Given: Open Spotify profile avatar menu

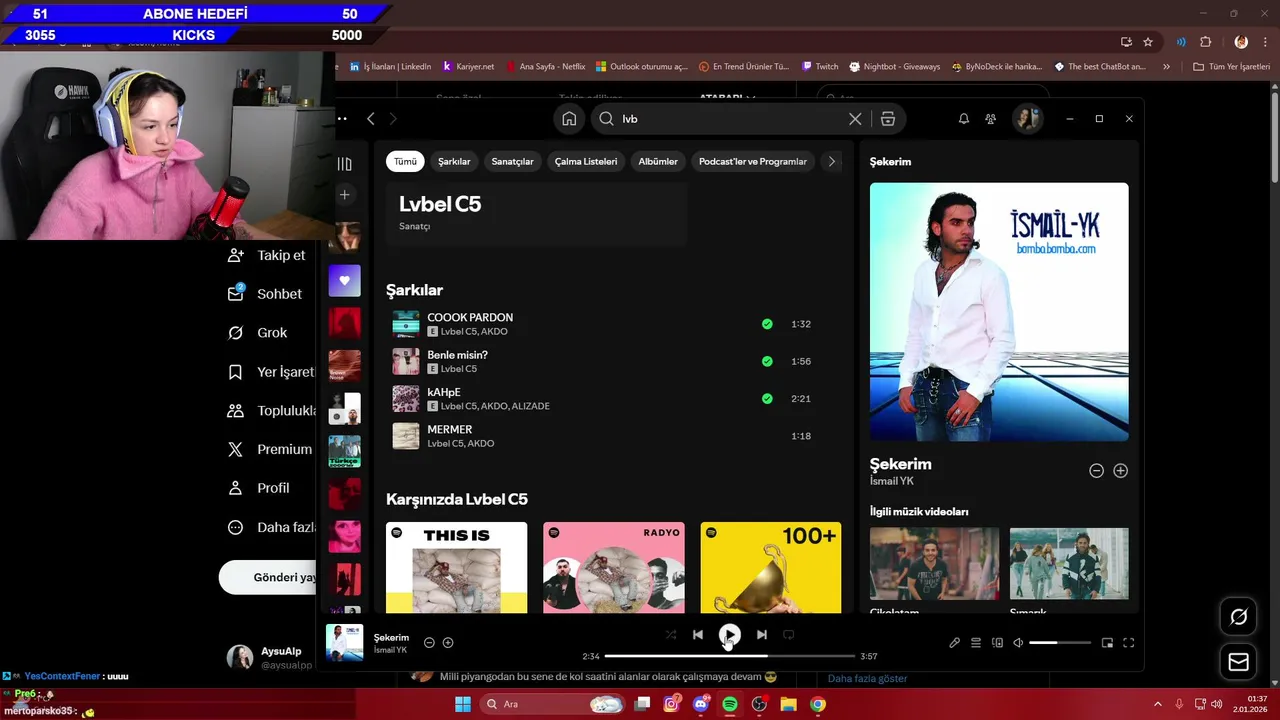Looking at the screenshot, I should point(1027,119).
